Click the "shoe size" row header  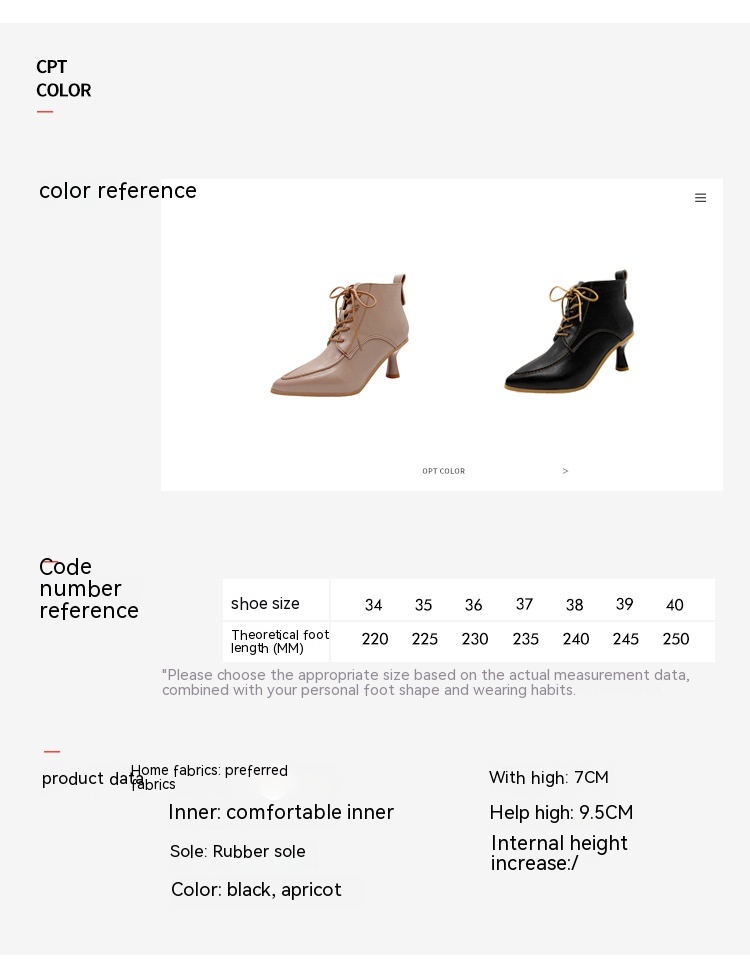[265, 604]
